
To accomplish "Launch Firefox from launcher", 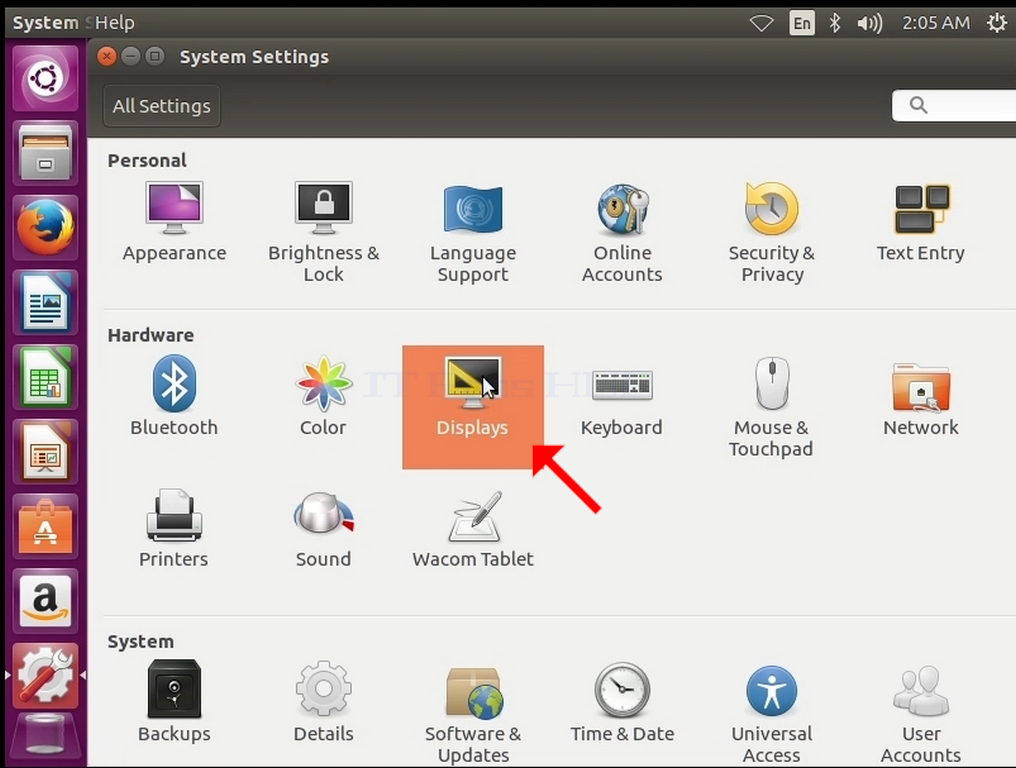I will click(45, 227).
